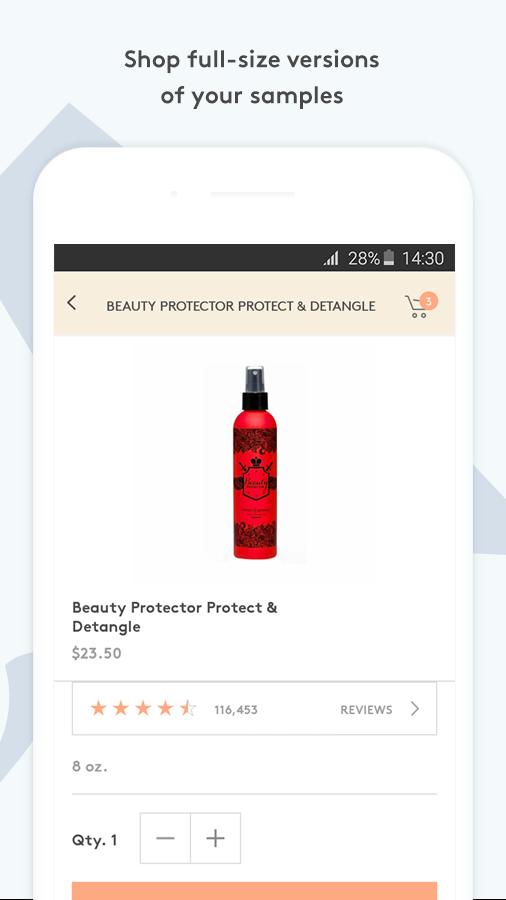The height and width of the screenshot is (900, 506).
Task: Tap the third rating star
Action: (x=143, y=708)
